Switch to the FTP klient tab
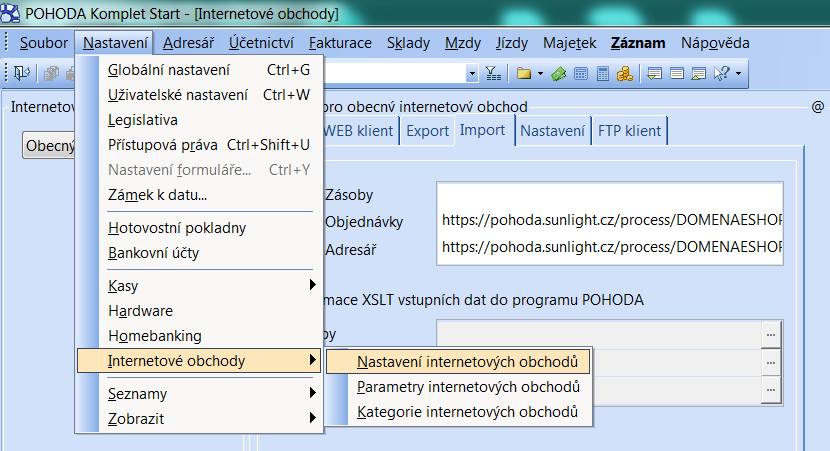The width and height of the screenshot is (830, 451). [x=629, y=131]
